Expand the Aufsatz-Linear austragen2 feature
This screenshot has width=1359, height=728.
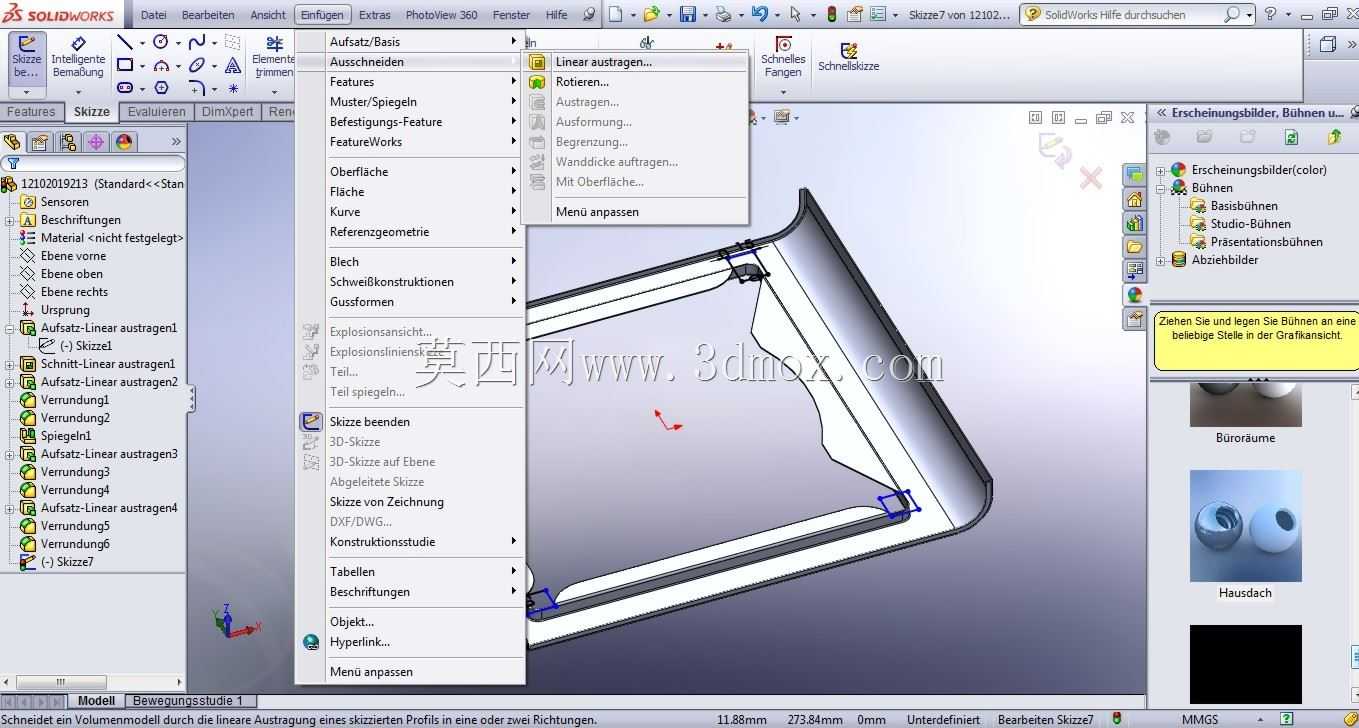(x=9, y=382)
